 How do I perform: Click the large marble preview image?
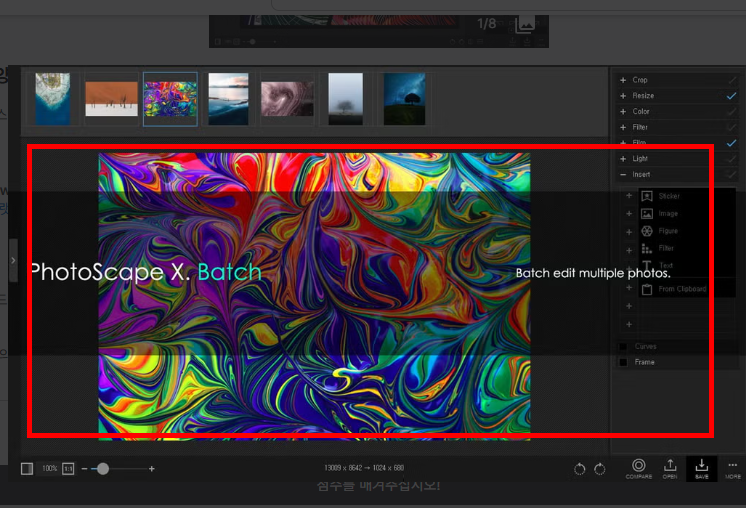[x=314, y=296]
